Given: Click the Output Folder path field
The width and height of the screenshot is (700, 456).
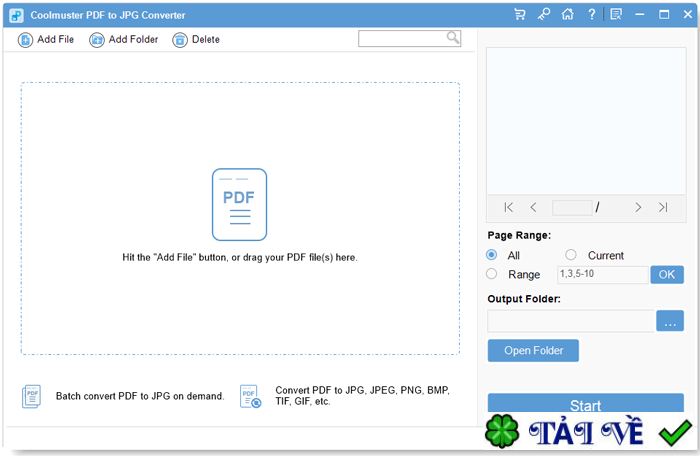Looking at the screenshot, I should click(571, 321).
